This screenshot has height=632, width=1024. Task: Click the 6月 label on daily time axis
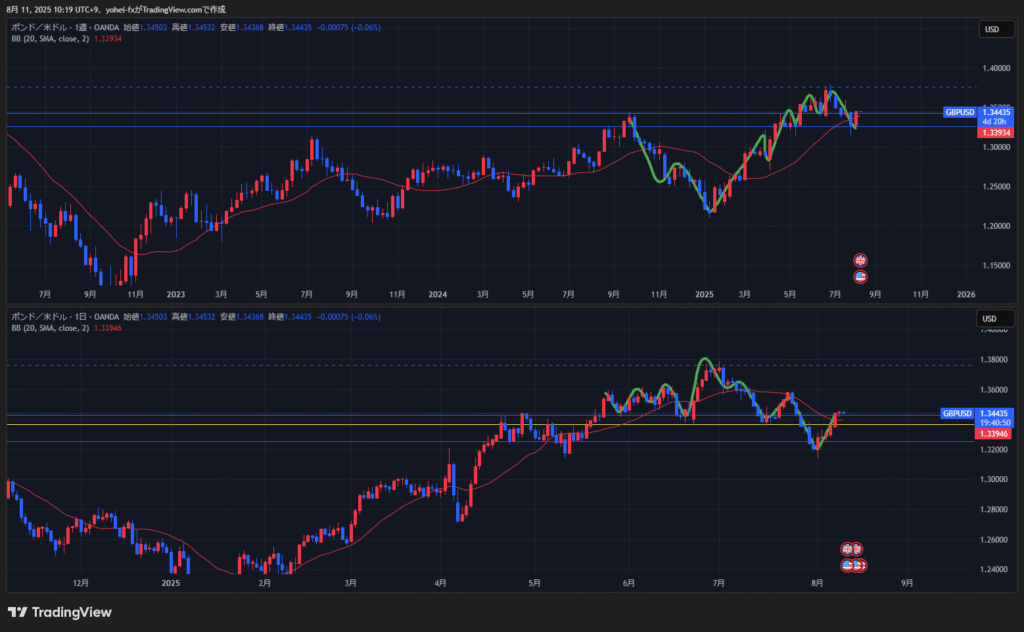628,583
